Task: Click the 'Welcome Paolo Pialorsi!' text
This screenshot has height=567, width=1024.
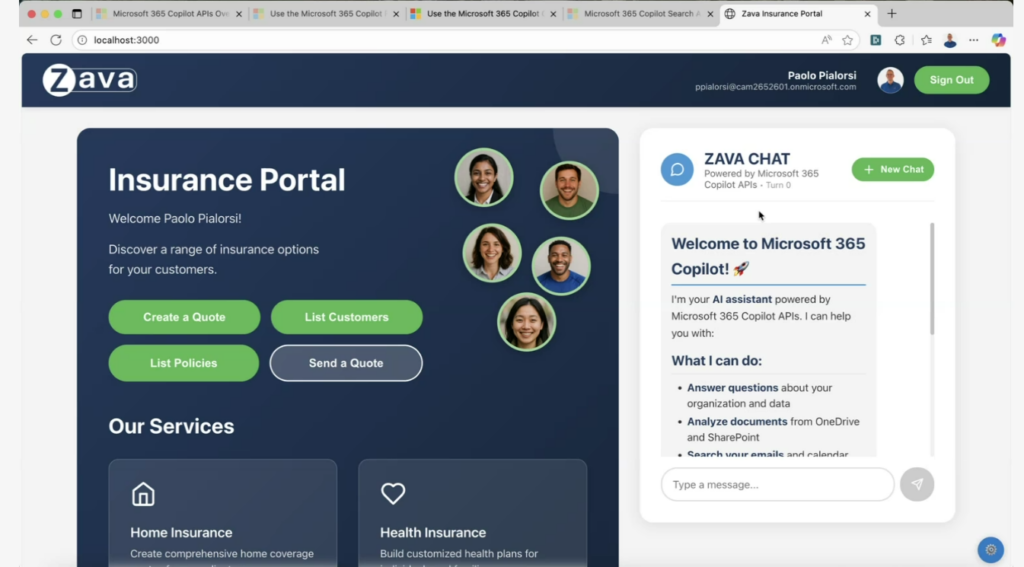Action: pos(175,219)
